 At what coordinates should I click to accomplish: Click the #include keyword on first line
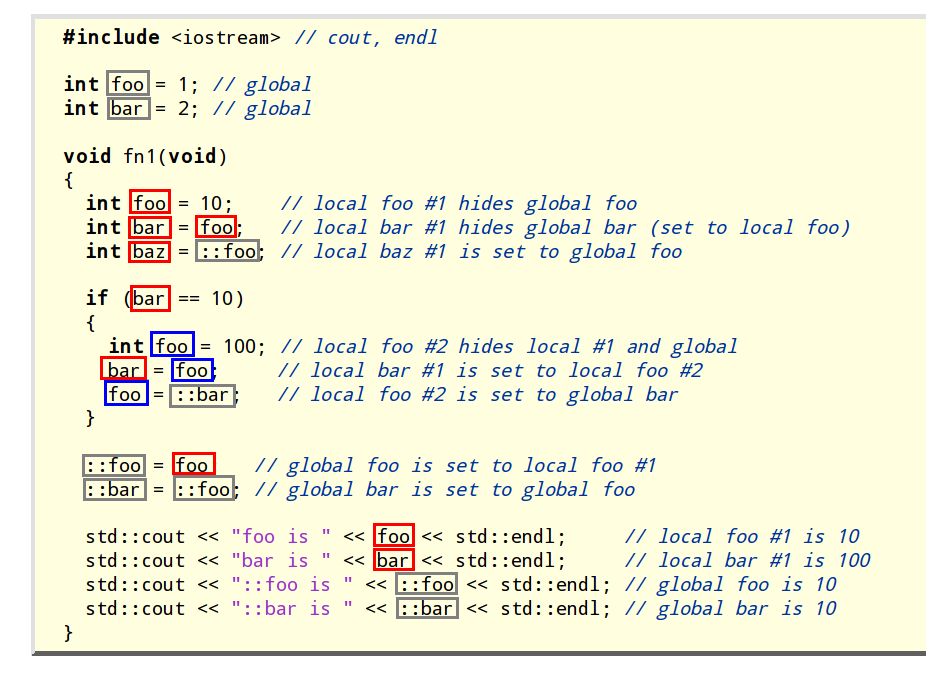(111, 38)
